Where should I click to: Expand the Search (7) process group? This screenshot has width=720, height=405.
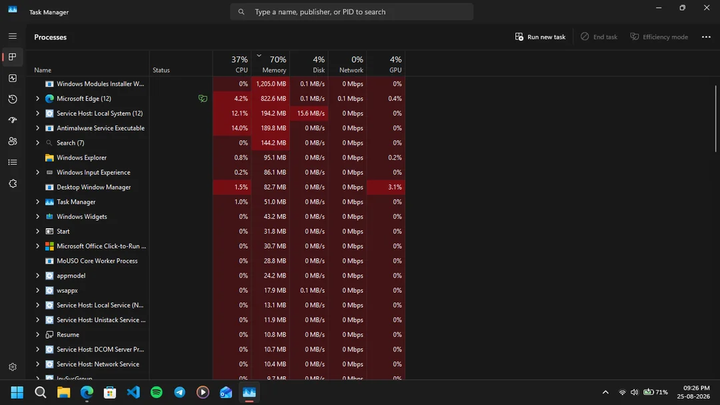[x=38, y=143]
